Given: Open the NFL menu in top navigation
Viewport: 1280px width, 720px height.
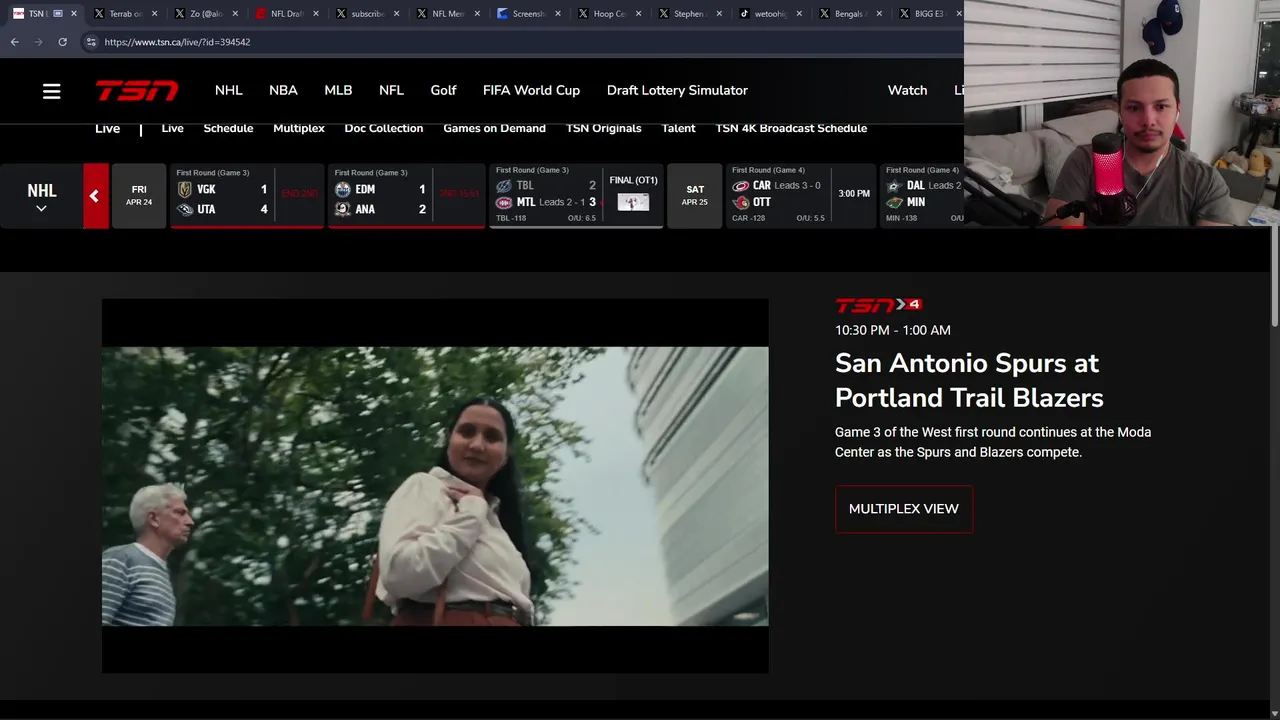Looking at the screenshot, I should pos(391,90).
